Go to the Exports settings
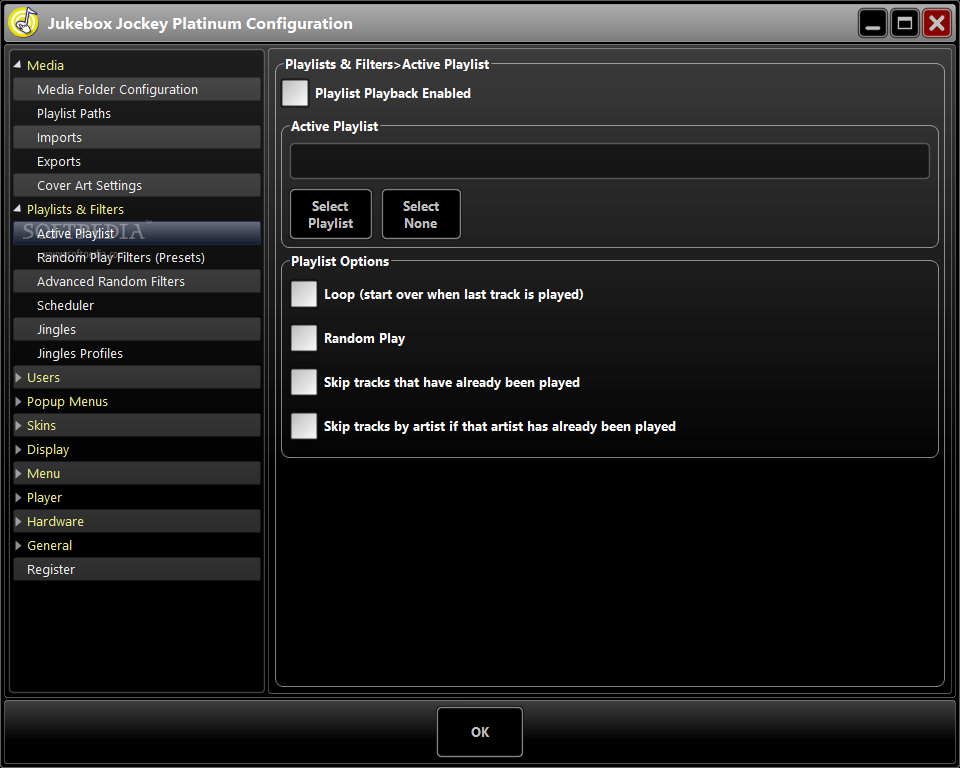This screenshot has width=960, height=768. (x=137, y=161)
